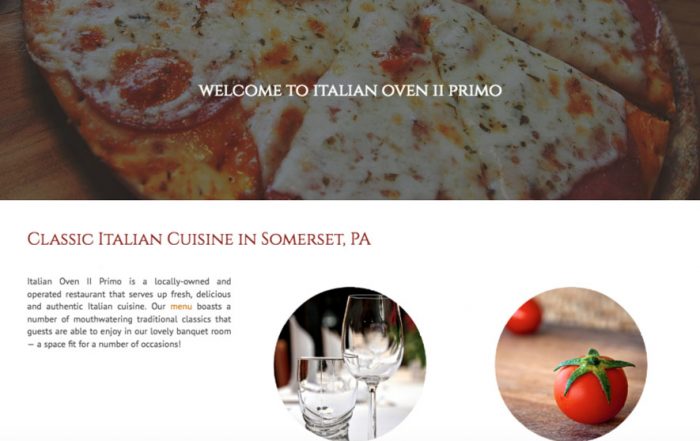700x441 pixels.
Task: Click the "Welcome to Italian Oven II Primo" banner title
Action: tap(350, 91)
